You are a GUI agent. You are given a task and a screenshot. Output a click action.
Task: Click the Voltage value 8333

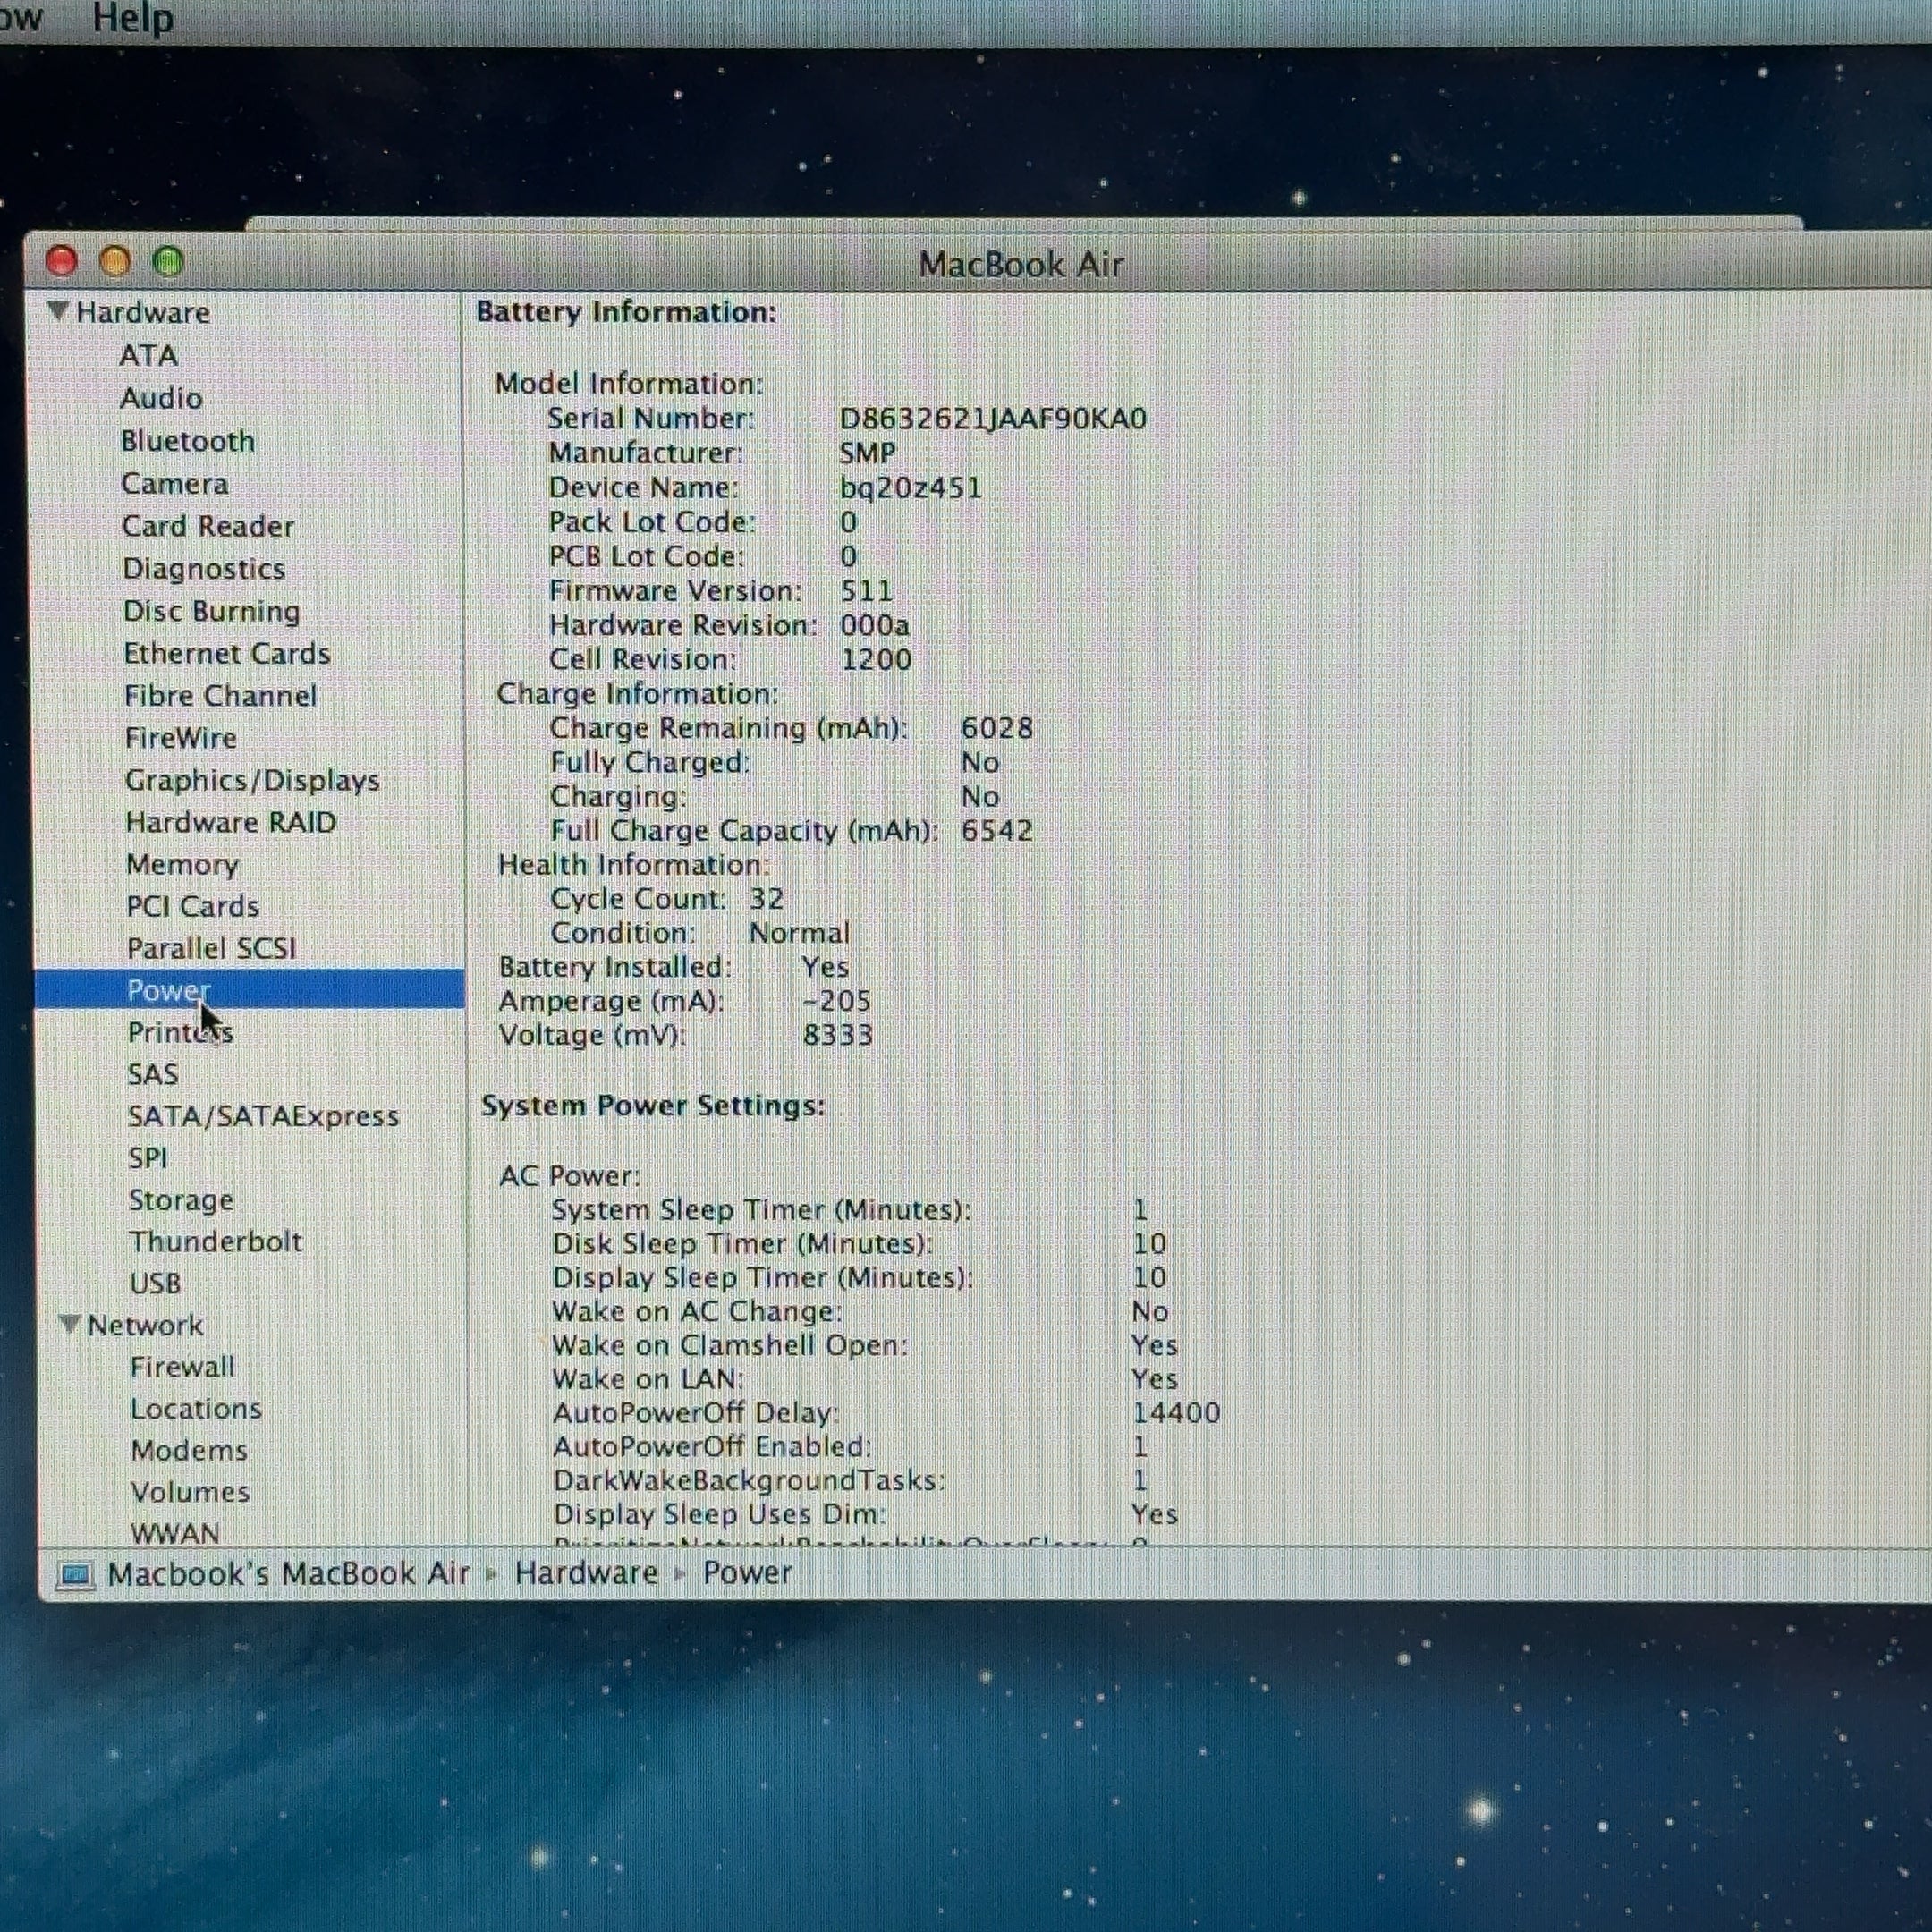click(x=838, y=1035)
